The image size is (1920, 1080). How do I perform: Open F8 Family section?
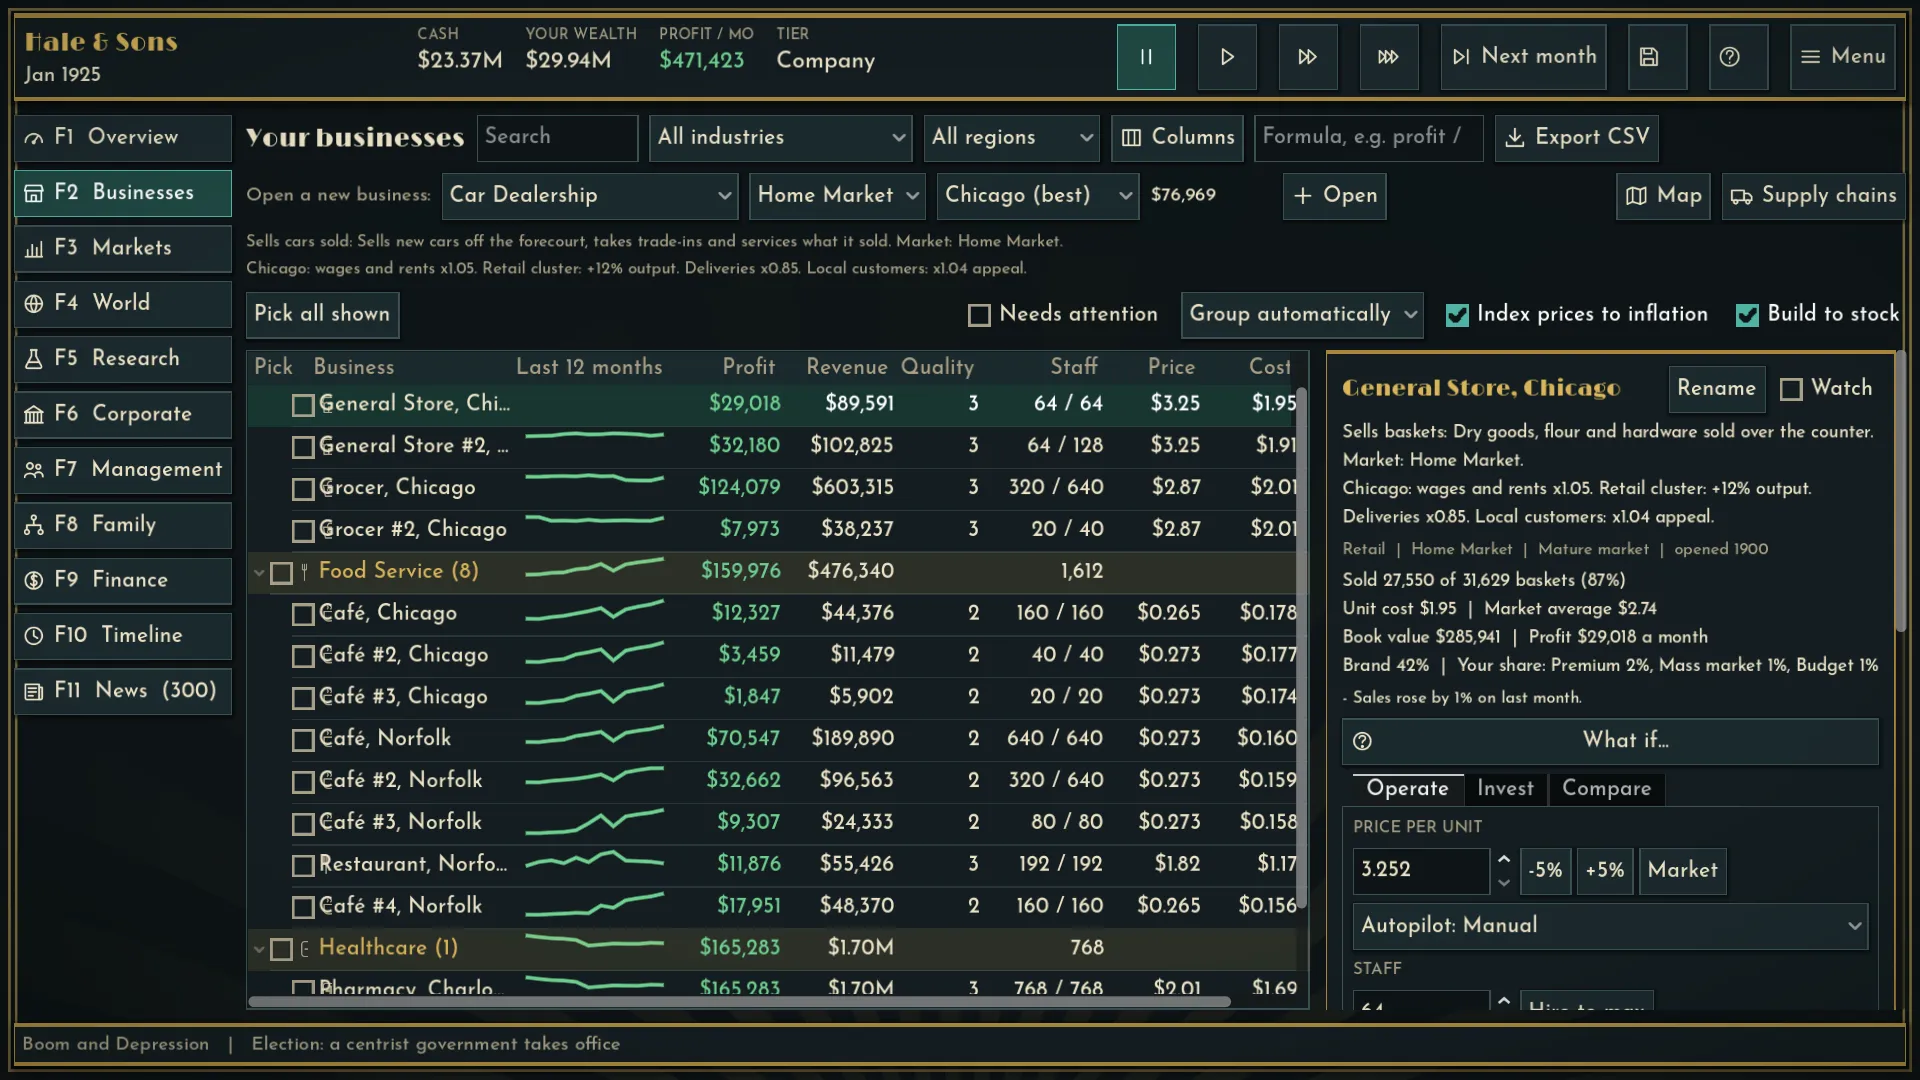point(123,525)
